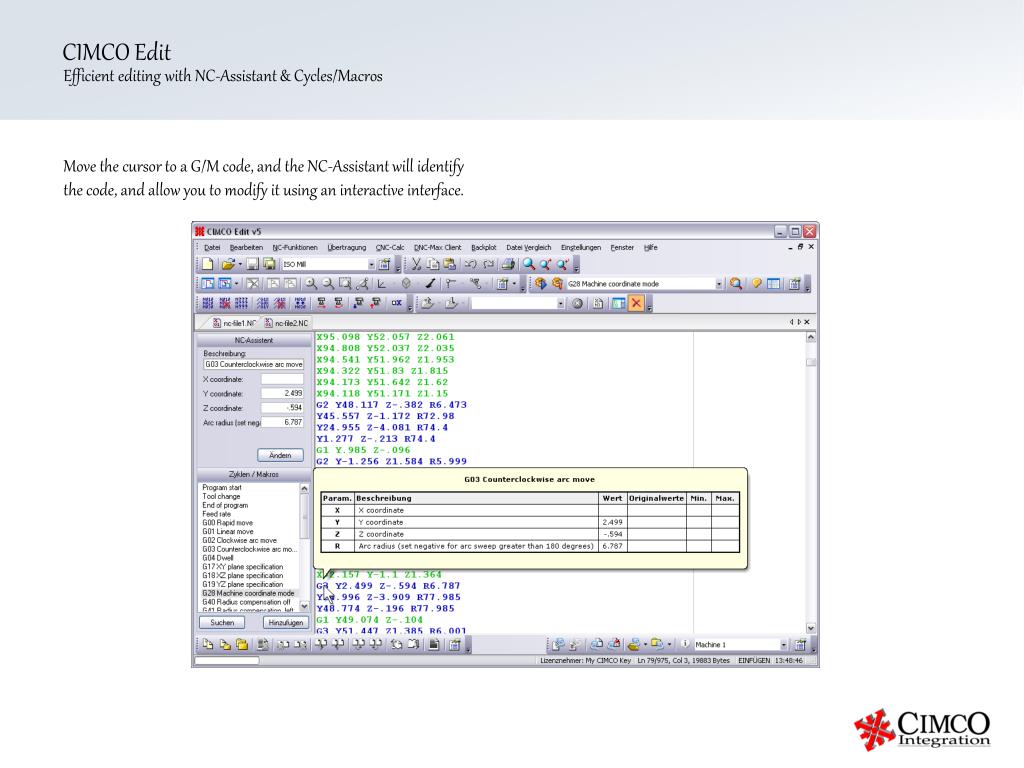This screenshot has width=1024, height=768.
Task: Click the brush tool icon in backplot toolbar
Action: pyautogui.click(x=430, y=283)
